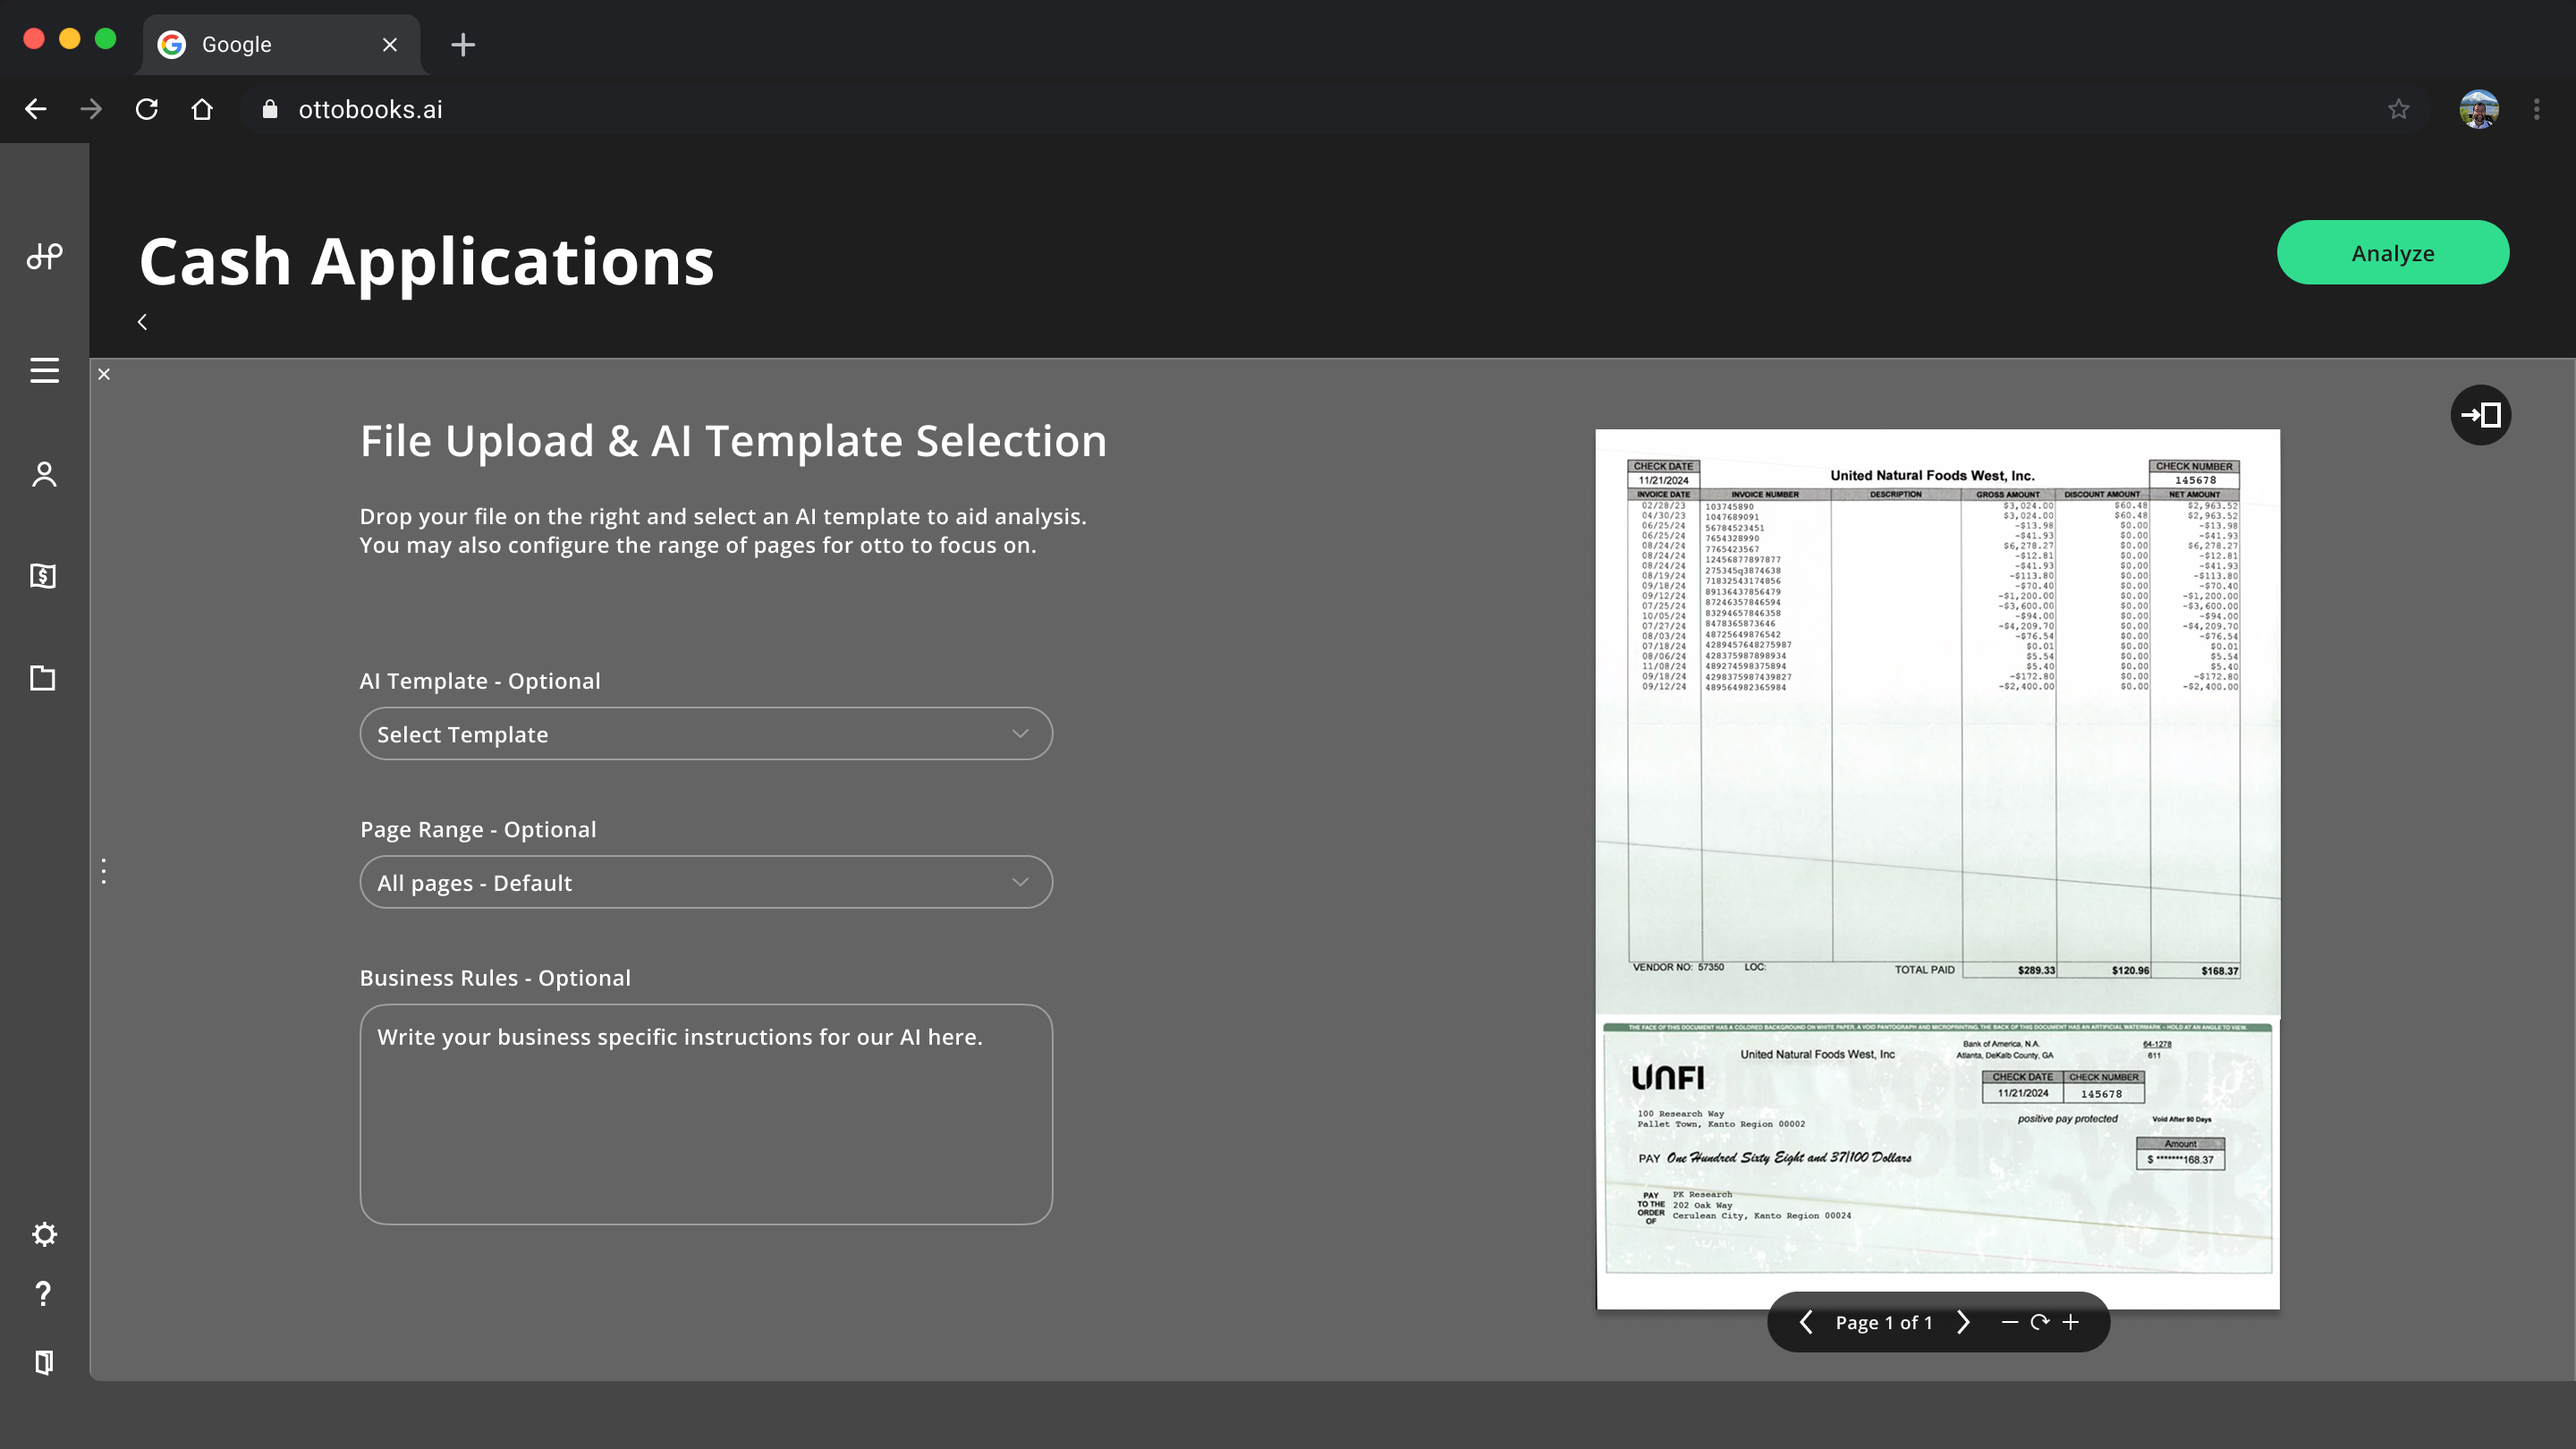
Task: Expand the Select Template dropdown
Action: 706,734
